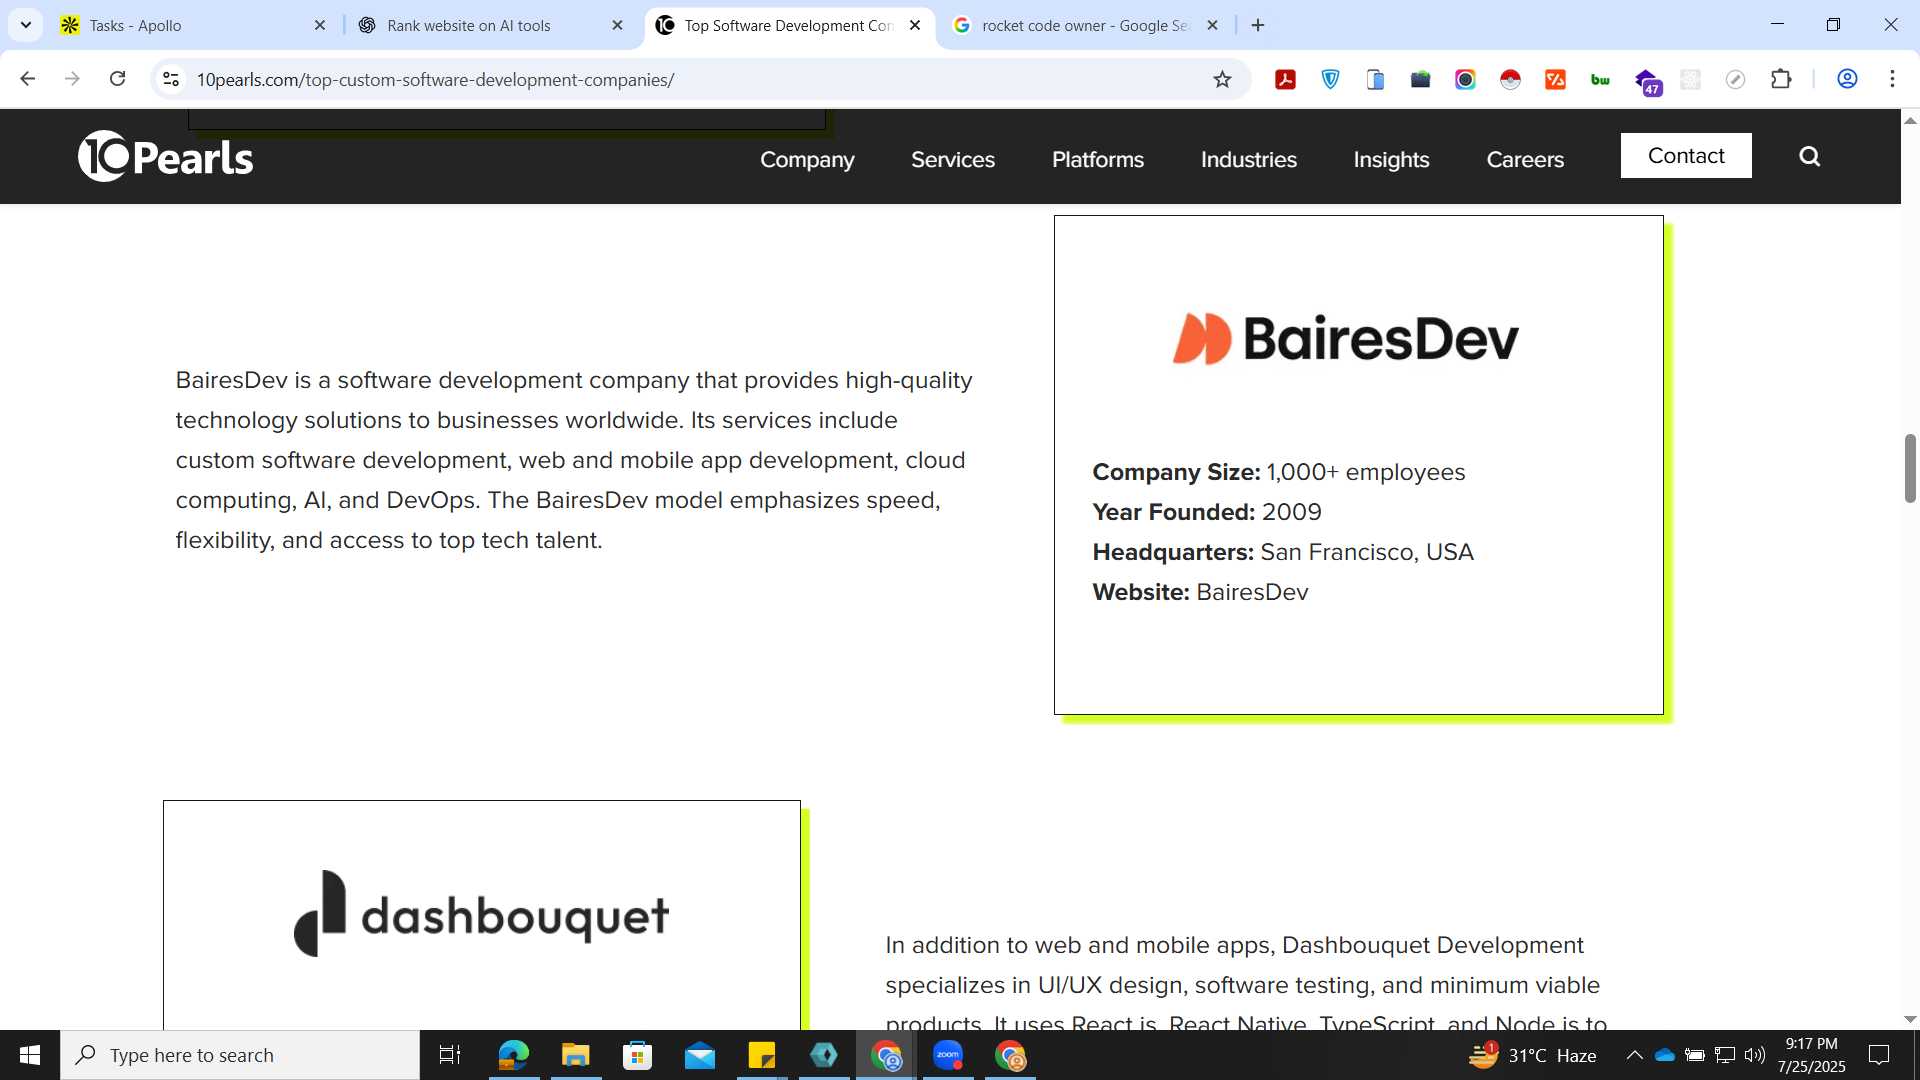Open the Zoom app on the taskbar

948,1055
